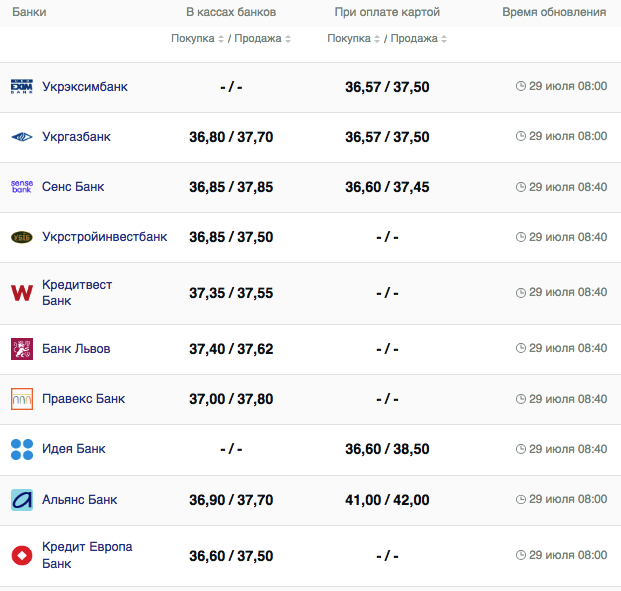The image size is (621, 591).
Task: Sort by card payment Покупка rate
Action: [x=354, y=39]
